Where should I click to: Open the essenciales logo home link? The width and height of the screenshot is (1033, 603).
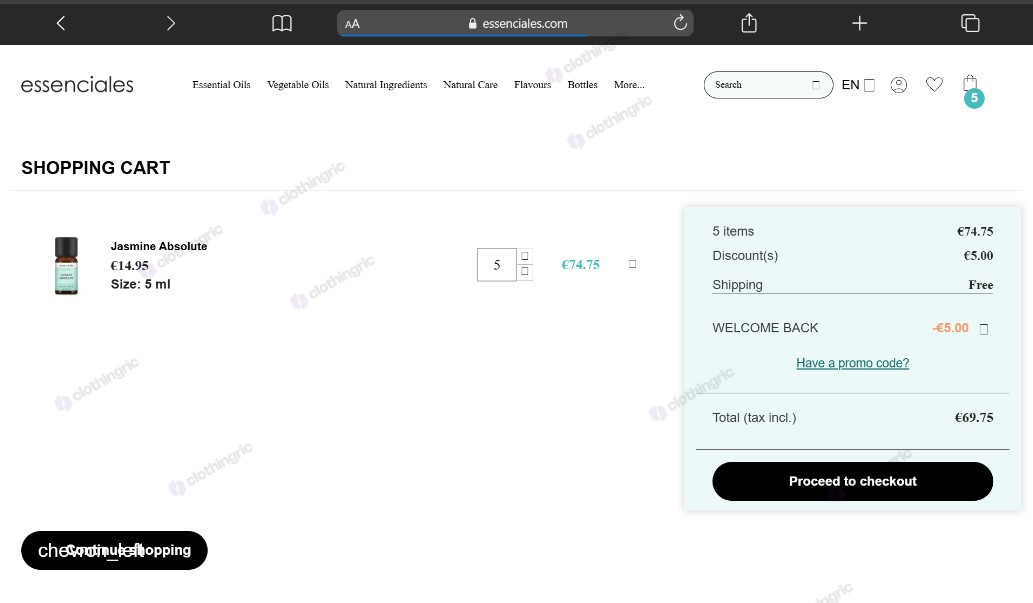77,84
